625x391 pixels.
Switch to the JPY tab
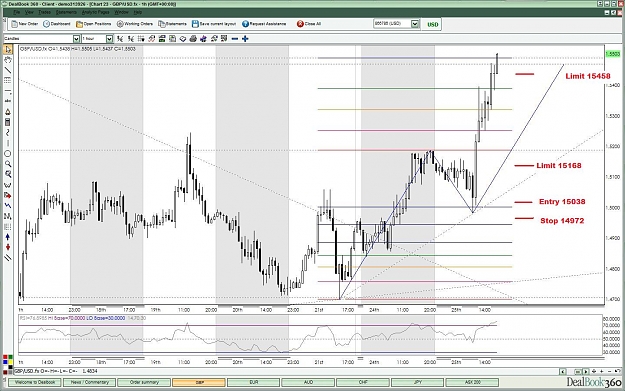click(x=417, y=382)
